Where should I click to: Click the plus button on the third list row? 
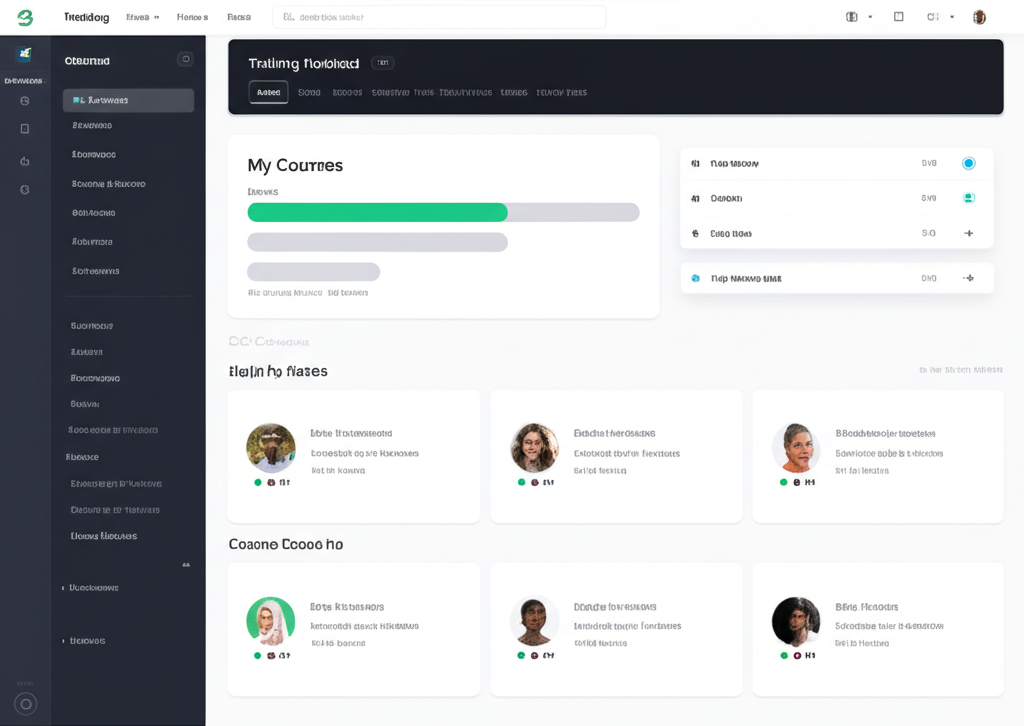(x=968, y=233)
